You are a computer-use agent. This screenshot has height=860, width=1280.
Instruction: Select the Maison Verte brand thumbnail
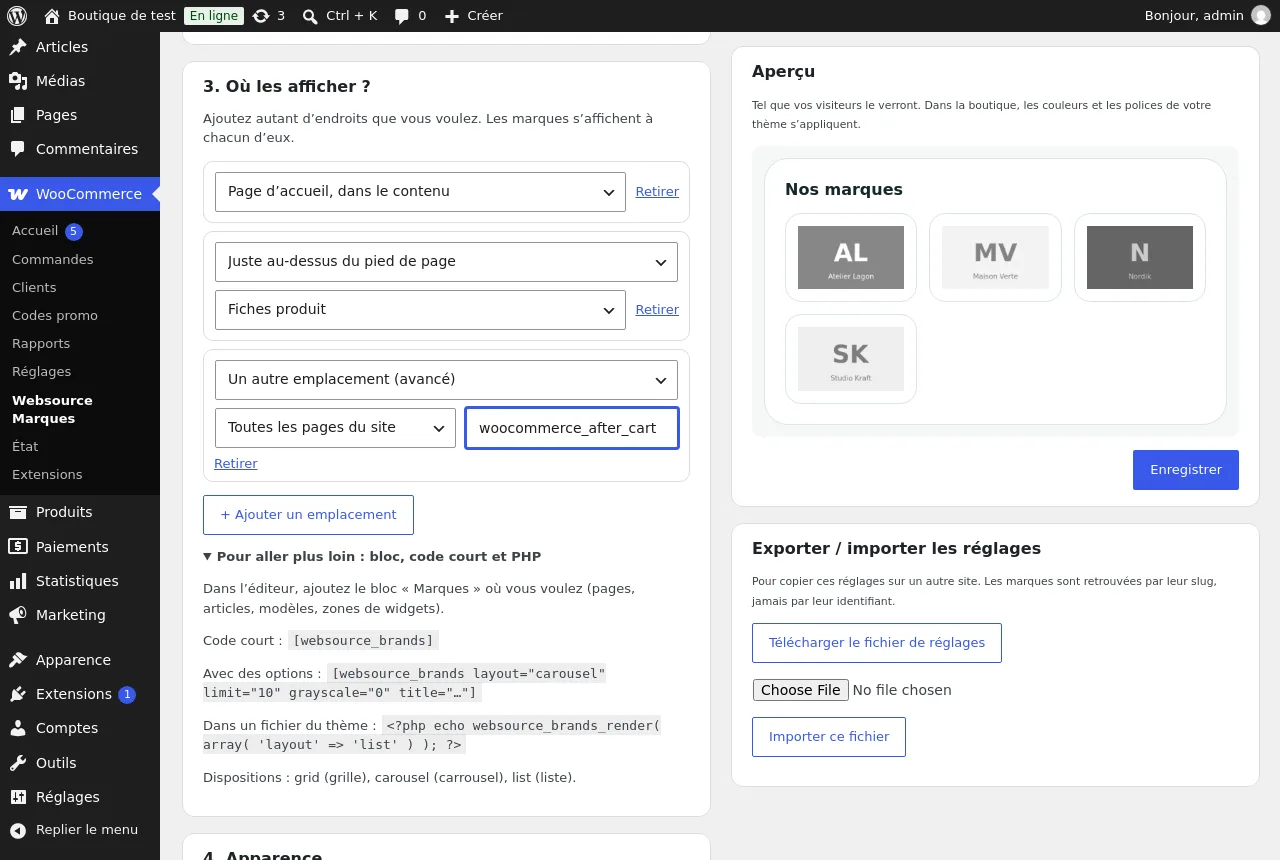tap(995, 258)
